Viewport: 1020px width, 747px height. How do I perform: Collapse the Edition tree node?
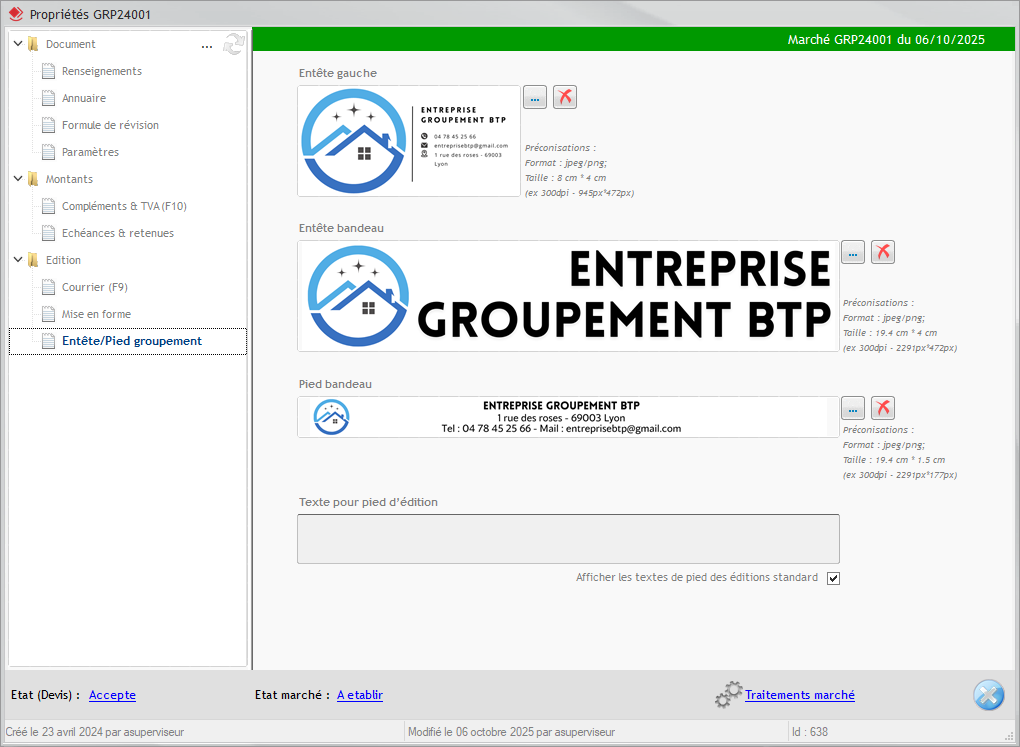tap(18, 260)
